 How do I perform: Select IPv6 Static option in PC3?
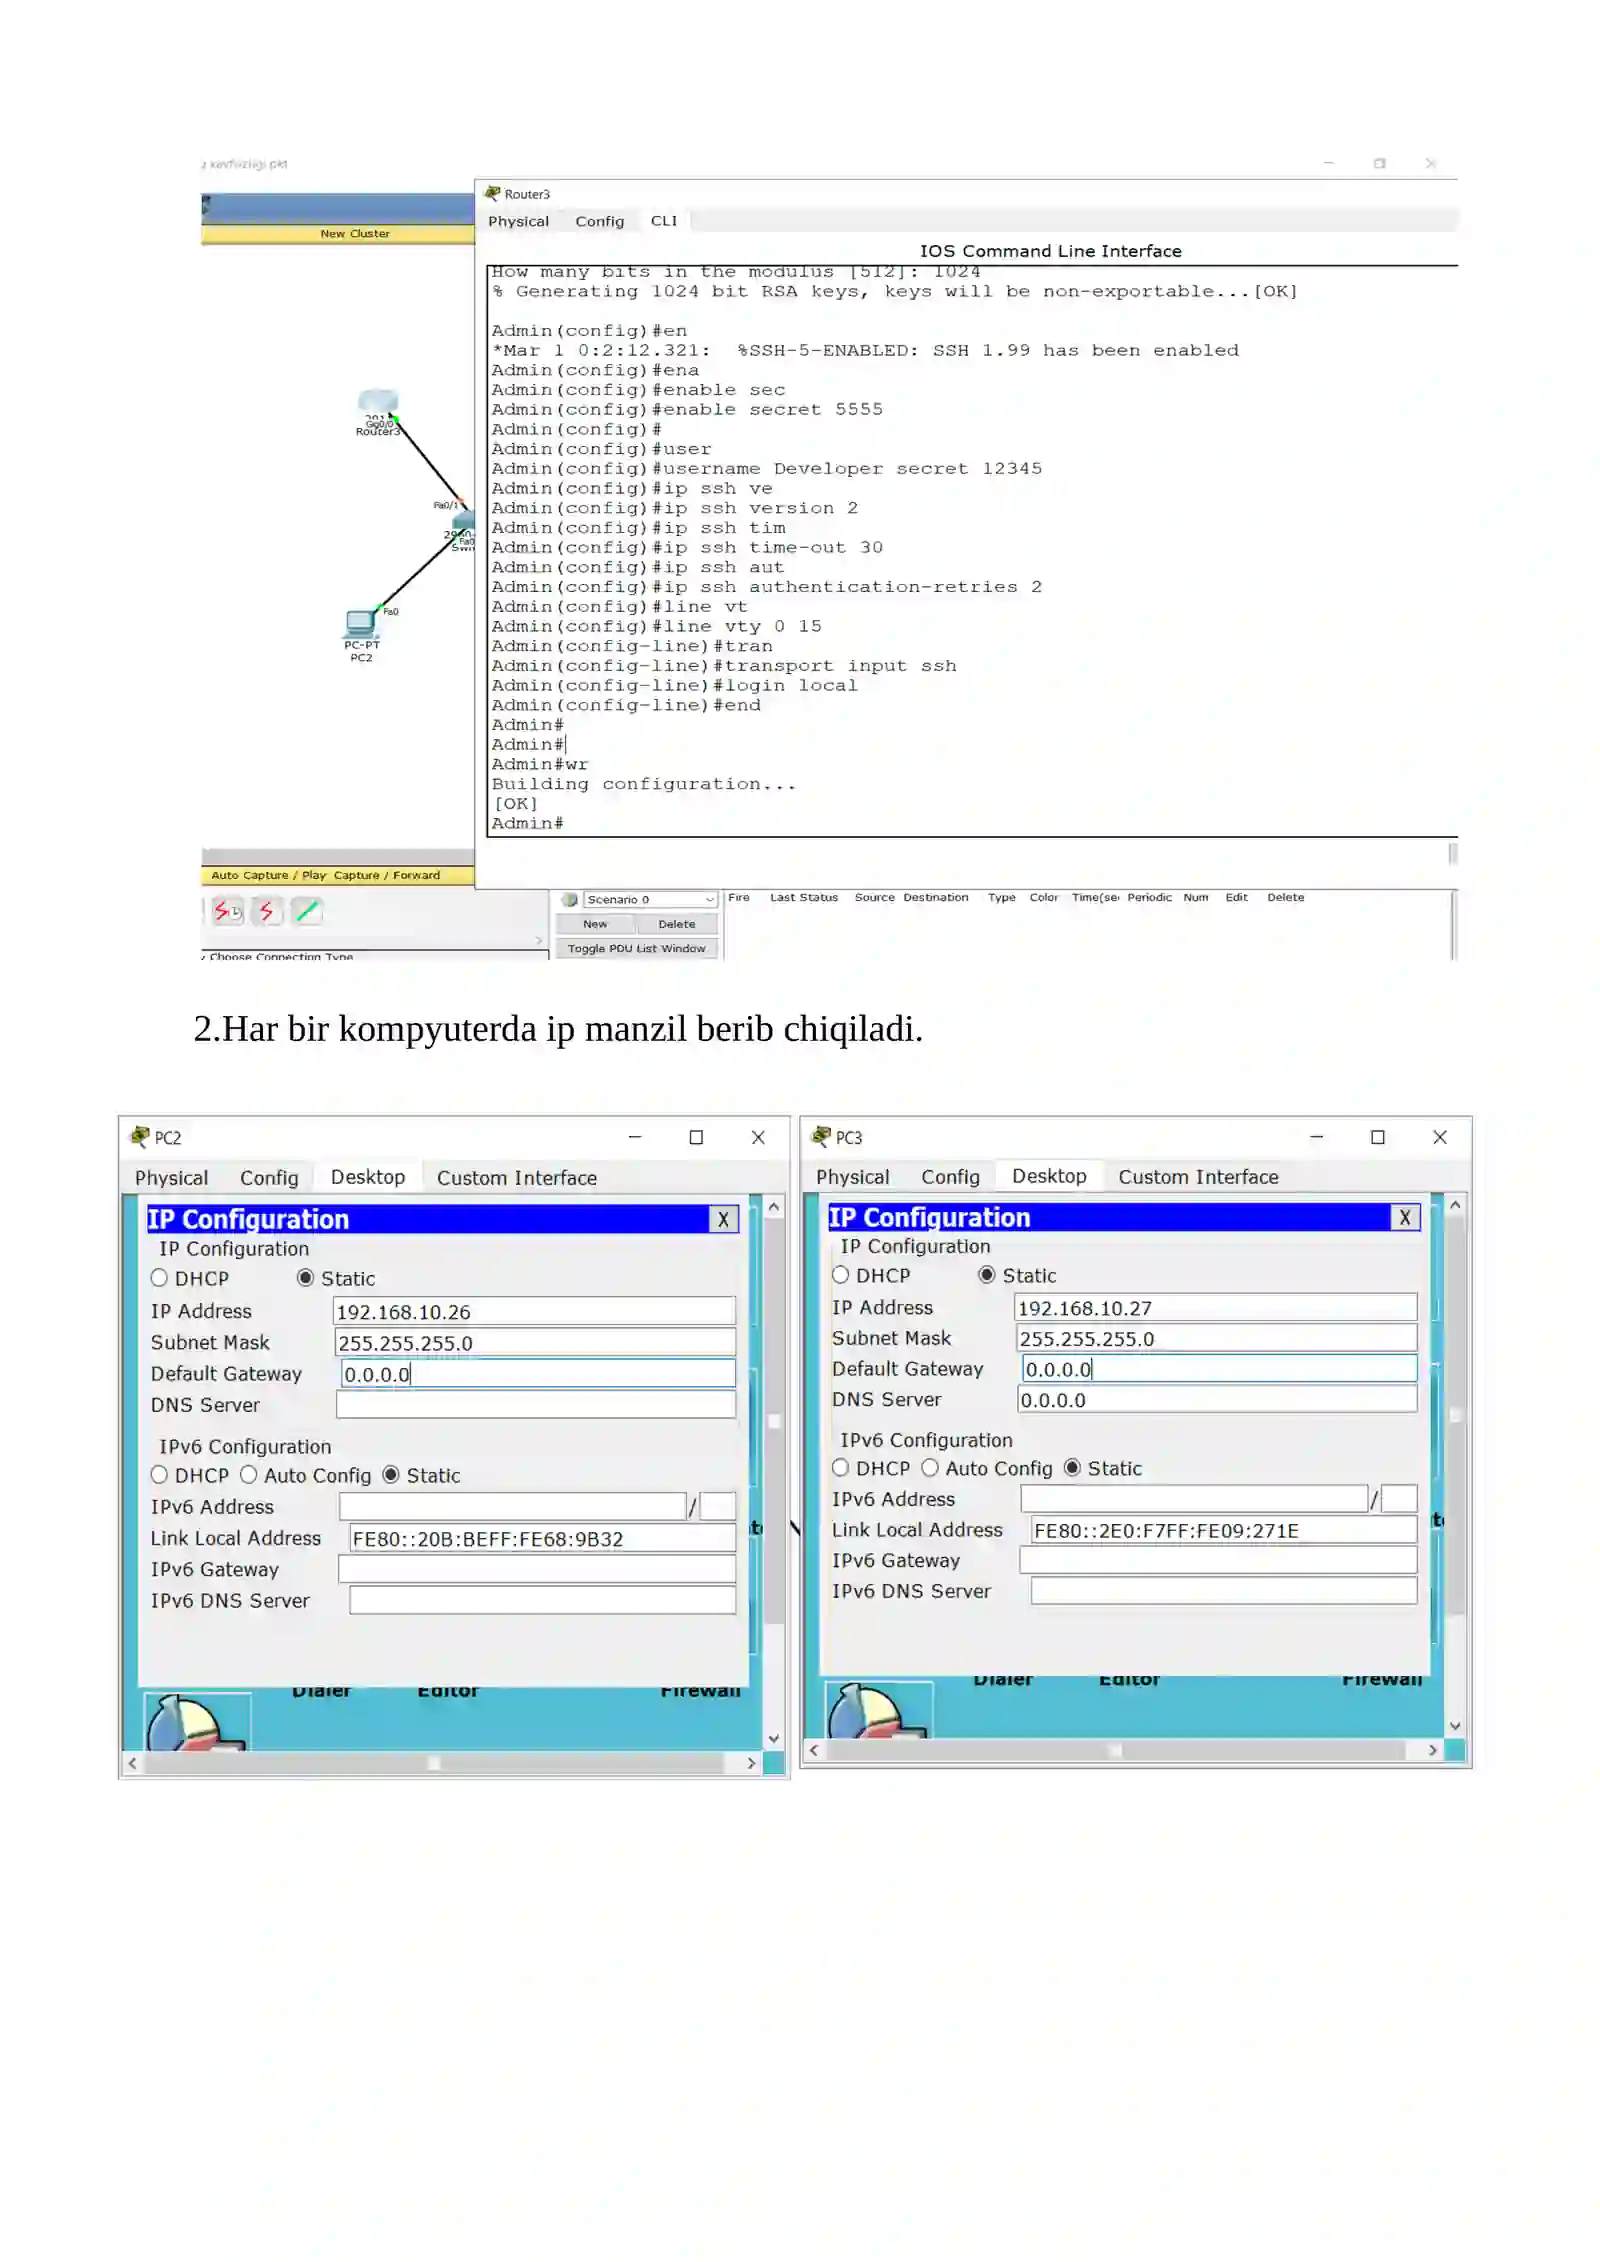[x=1072, y=1468]
